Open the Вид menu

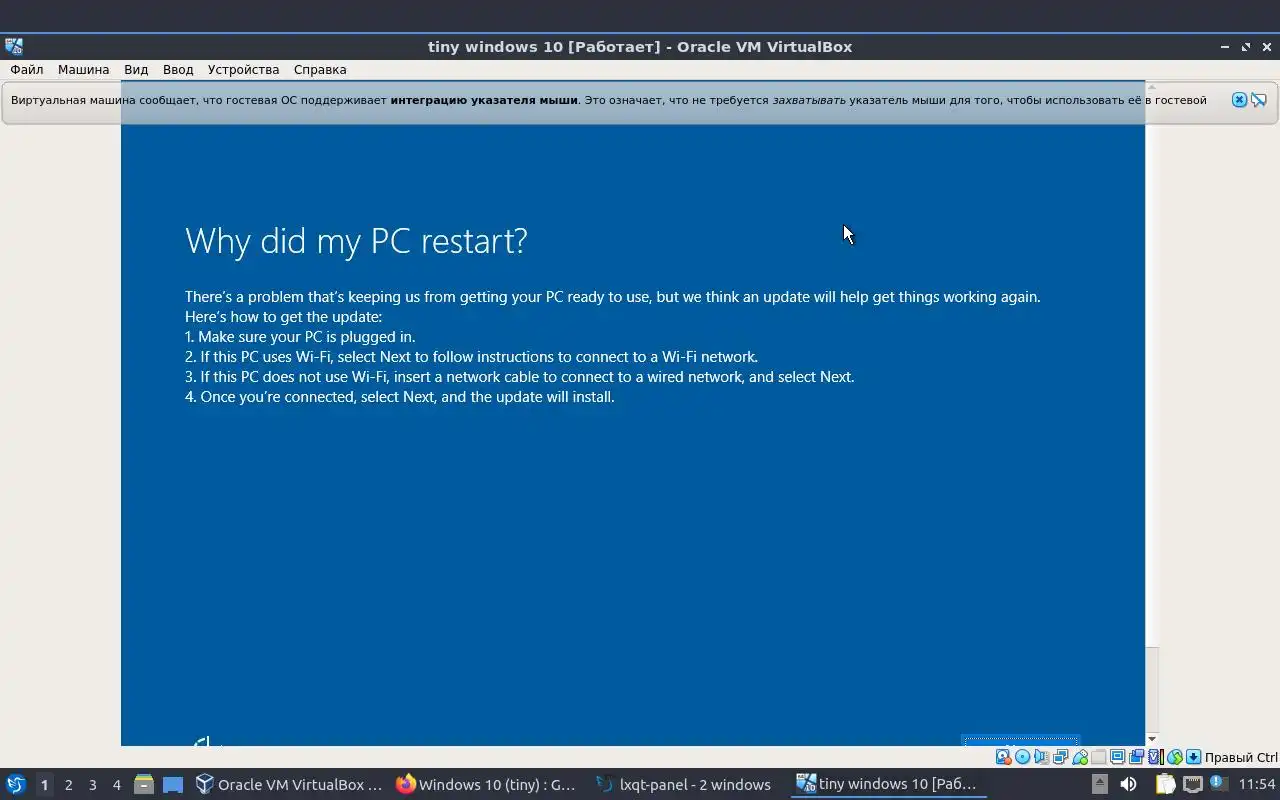136,70
